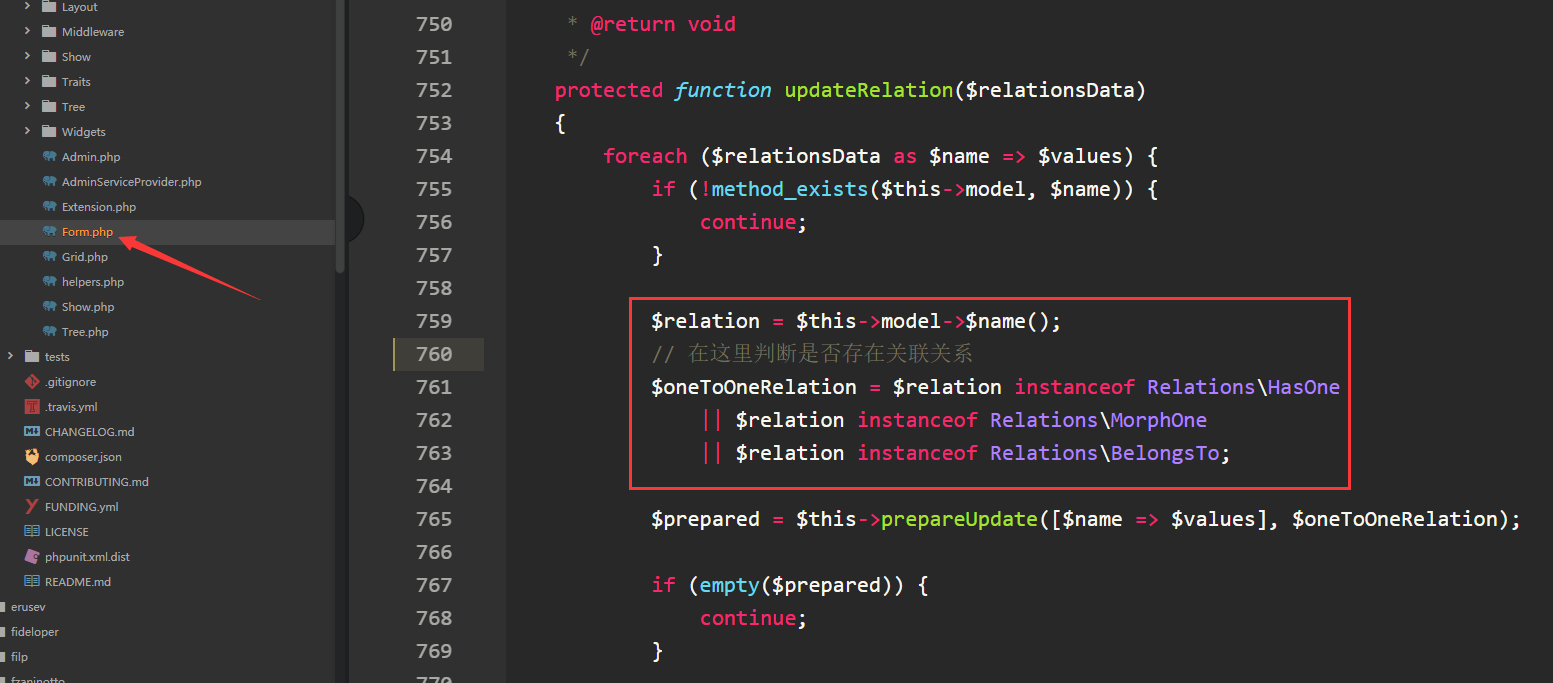Open Grid.php in the sidebar
Screen dimensions: 1553x683
(85, 257)
